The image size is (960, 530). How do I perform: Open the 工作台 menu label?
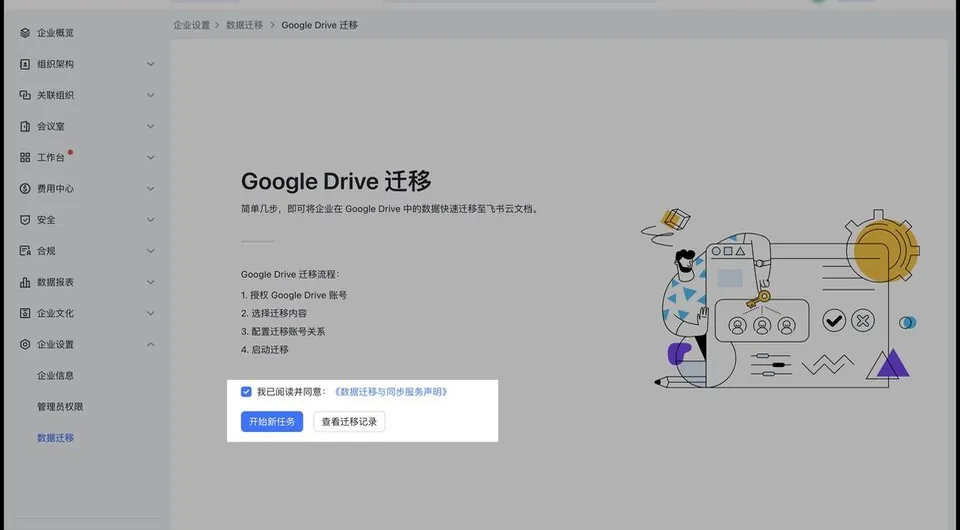pyautogui.click(x=50, y=157)
